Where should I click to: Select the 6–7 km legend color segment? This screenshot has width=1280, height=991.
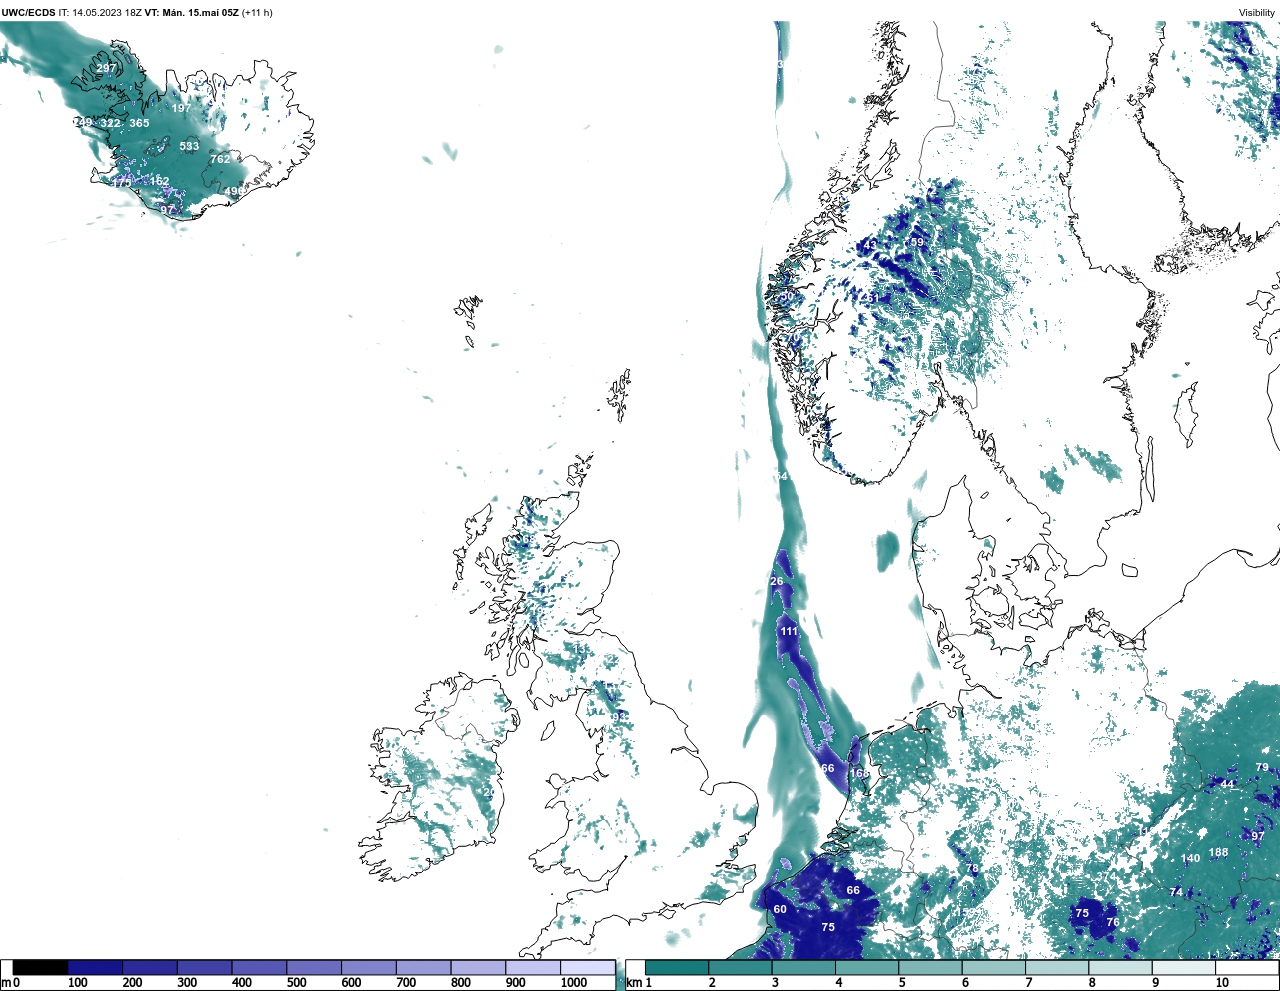point(993,967)
